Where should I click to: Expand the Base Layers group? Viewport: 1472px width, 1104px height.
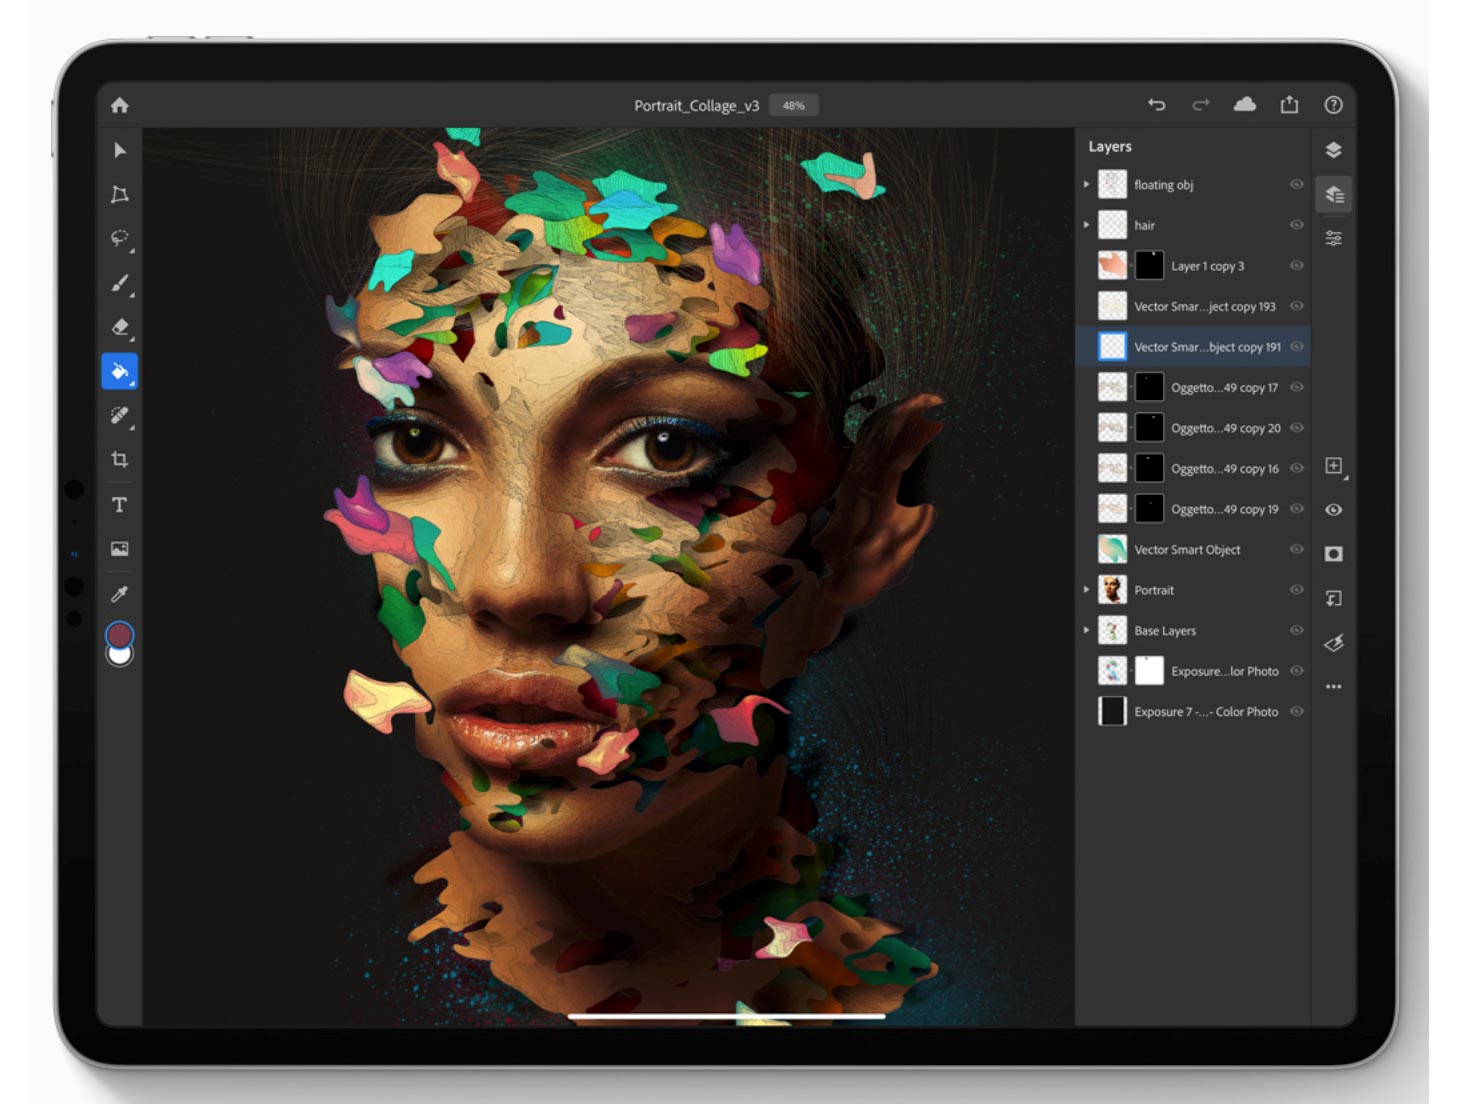pyautogui.click(x=1087, y=630)
